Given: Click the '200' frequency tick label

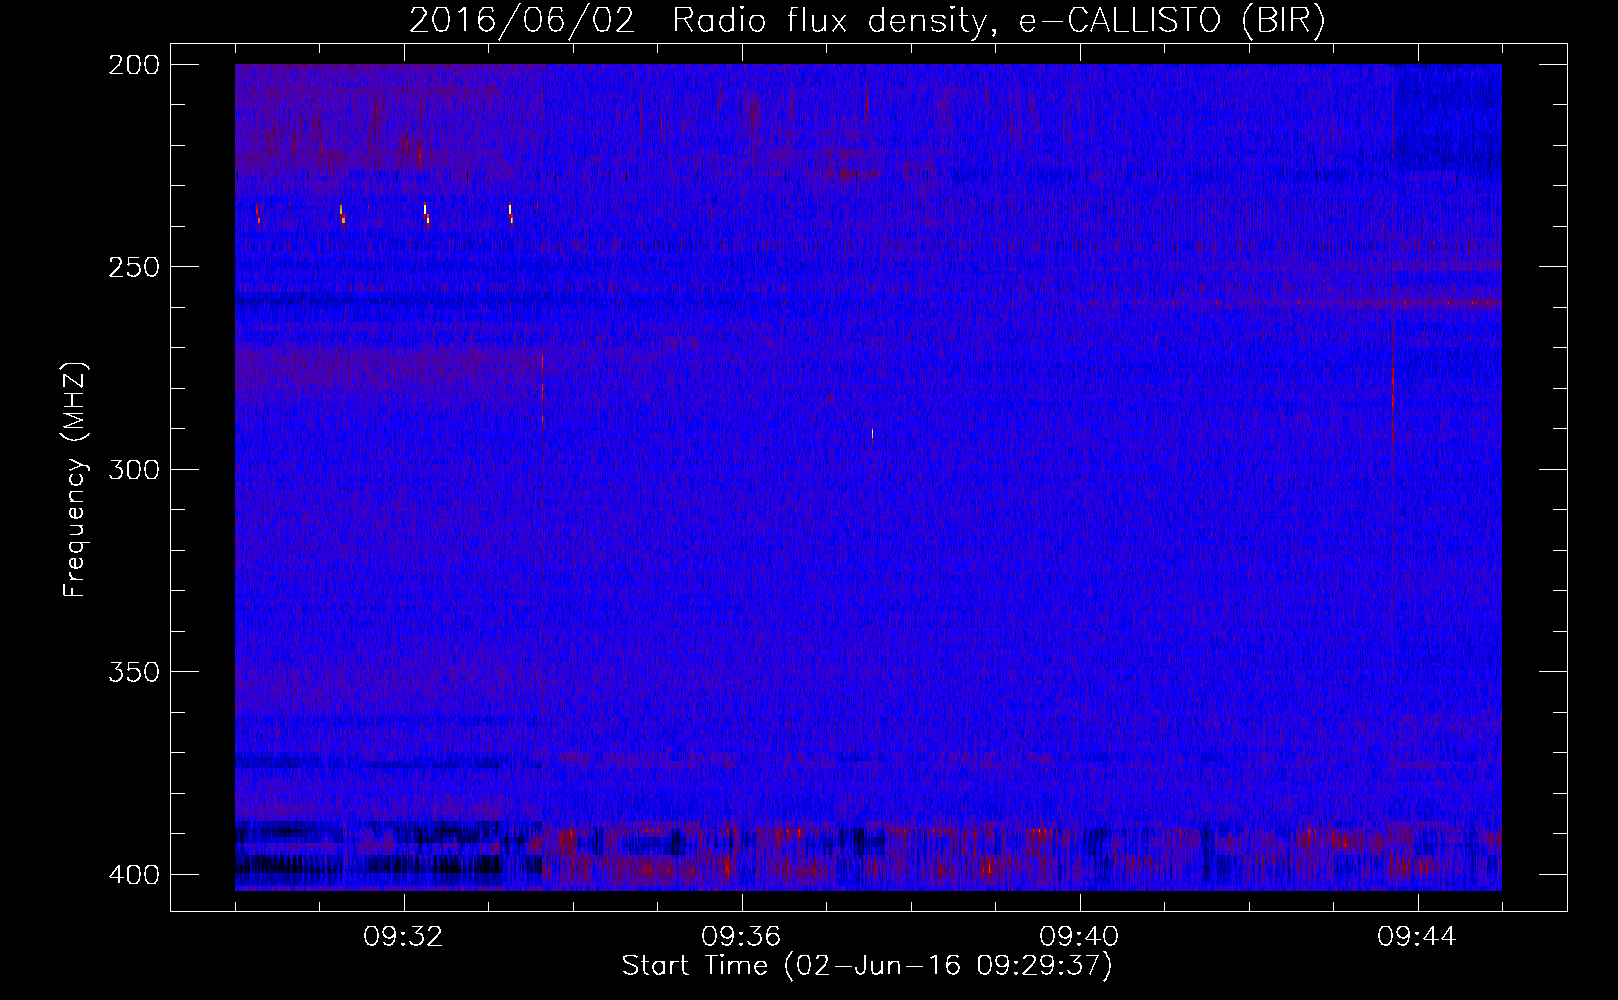Looking at the screenshot, I should coord(133,65).
